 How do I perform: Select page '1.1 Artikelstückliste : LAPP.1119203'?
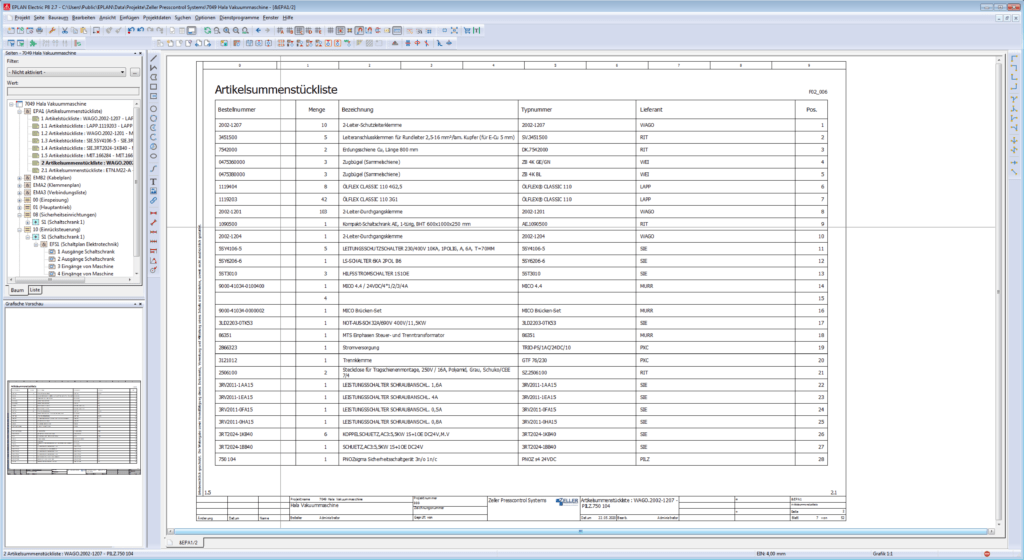tap(86, 126)
